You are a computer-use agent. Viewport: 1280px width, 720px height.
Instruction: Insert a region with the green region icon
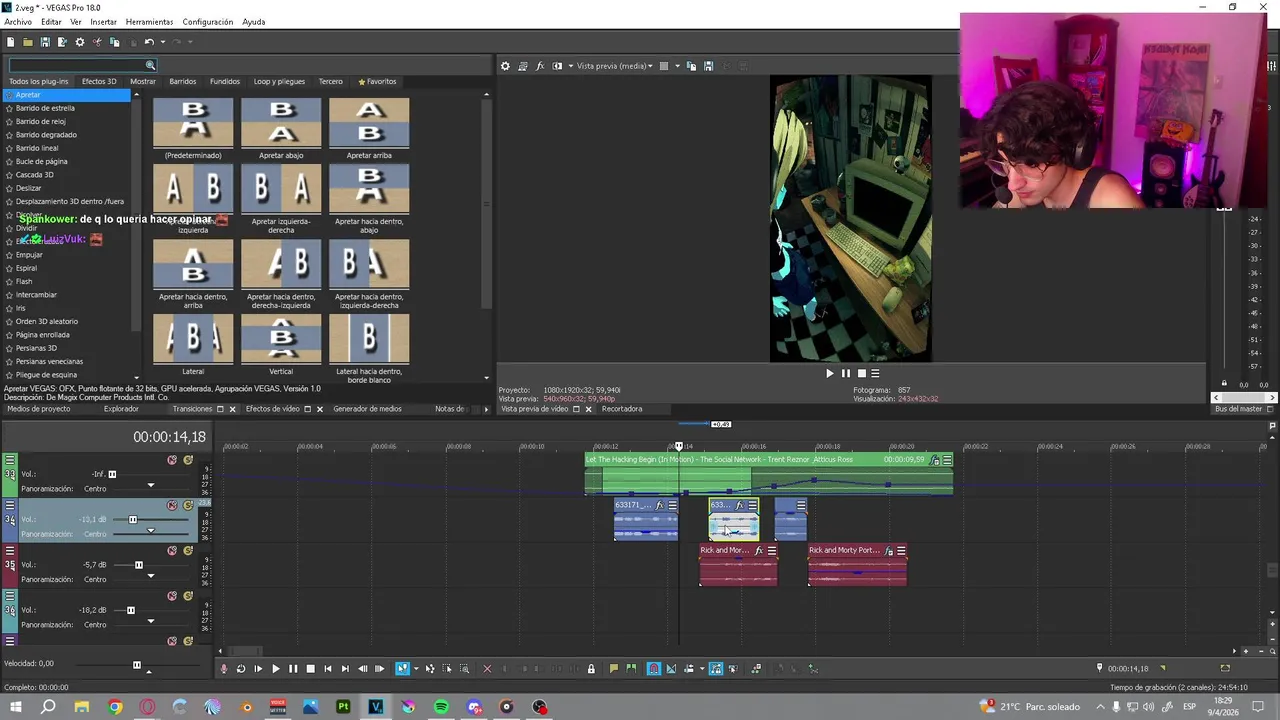631,669
